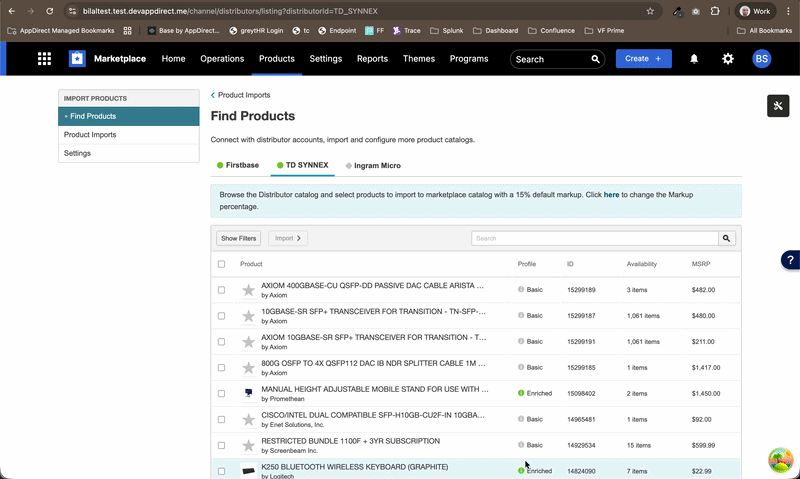
Task: Click the BS user avatar
Action: click(761, 59)
